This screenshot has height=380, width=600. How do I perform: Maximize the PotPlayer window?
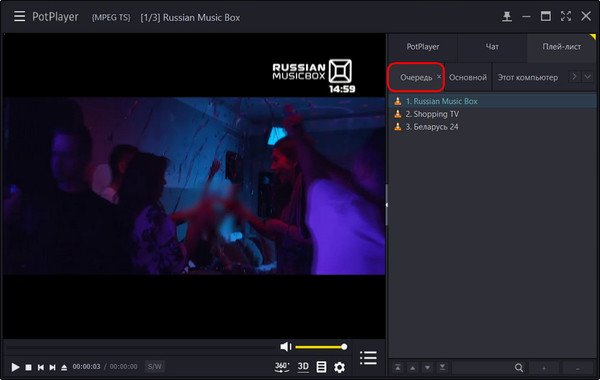pyautogui.click(x=546, y=16)
